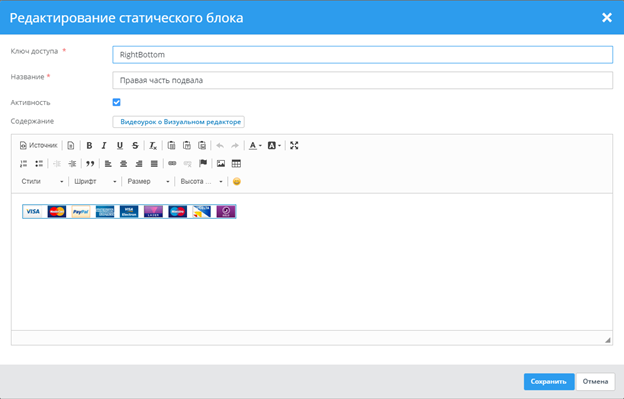624x399 pixels.
Task: Click the Unlink icon
Action: (187, 163)
